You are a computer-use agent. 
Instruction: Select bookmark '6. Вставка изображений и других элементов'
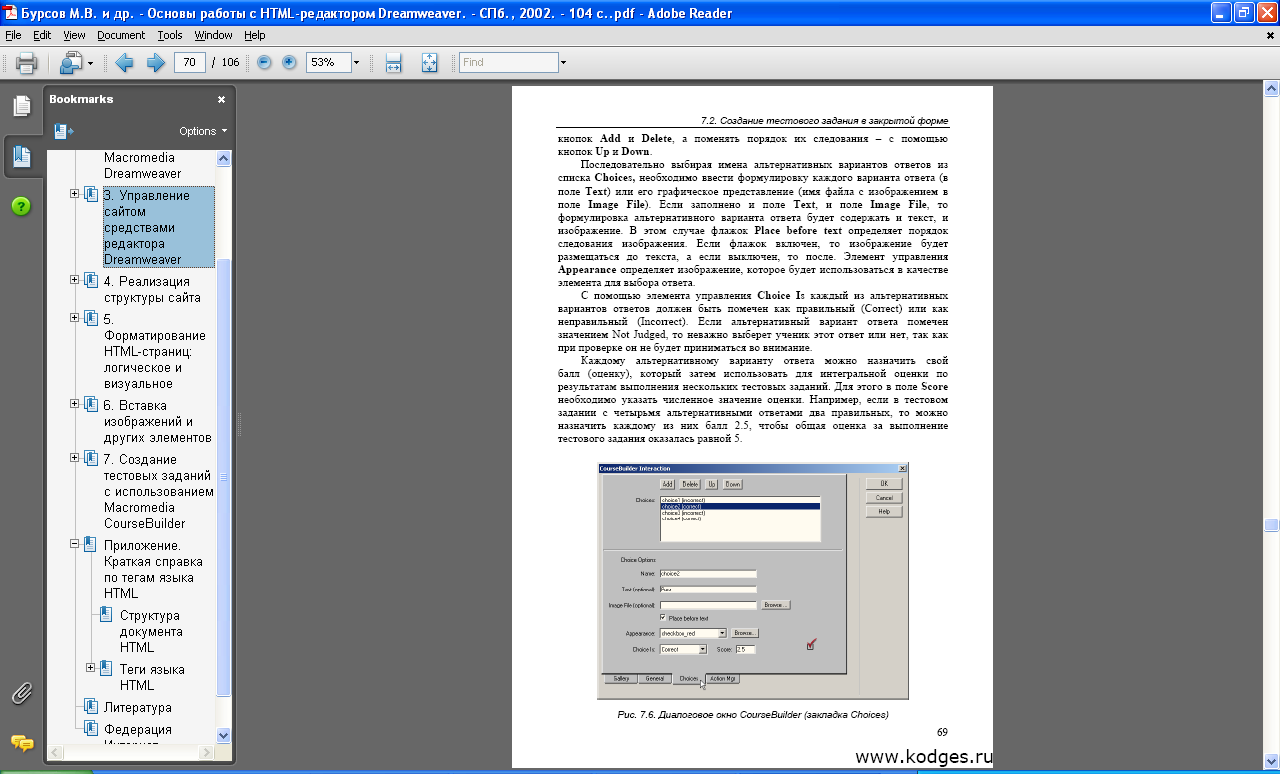[x=157, y=421]
